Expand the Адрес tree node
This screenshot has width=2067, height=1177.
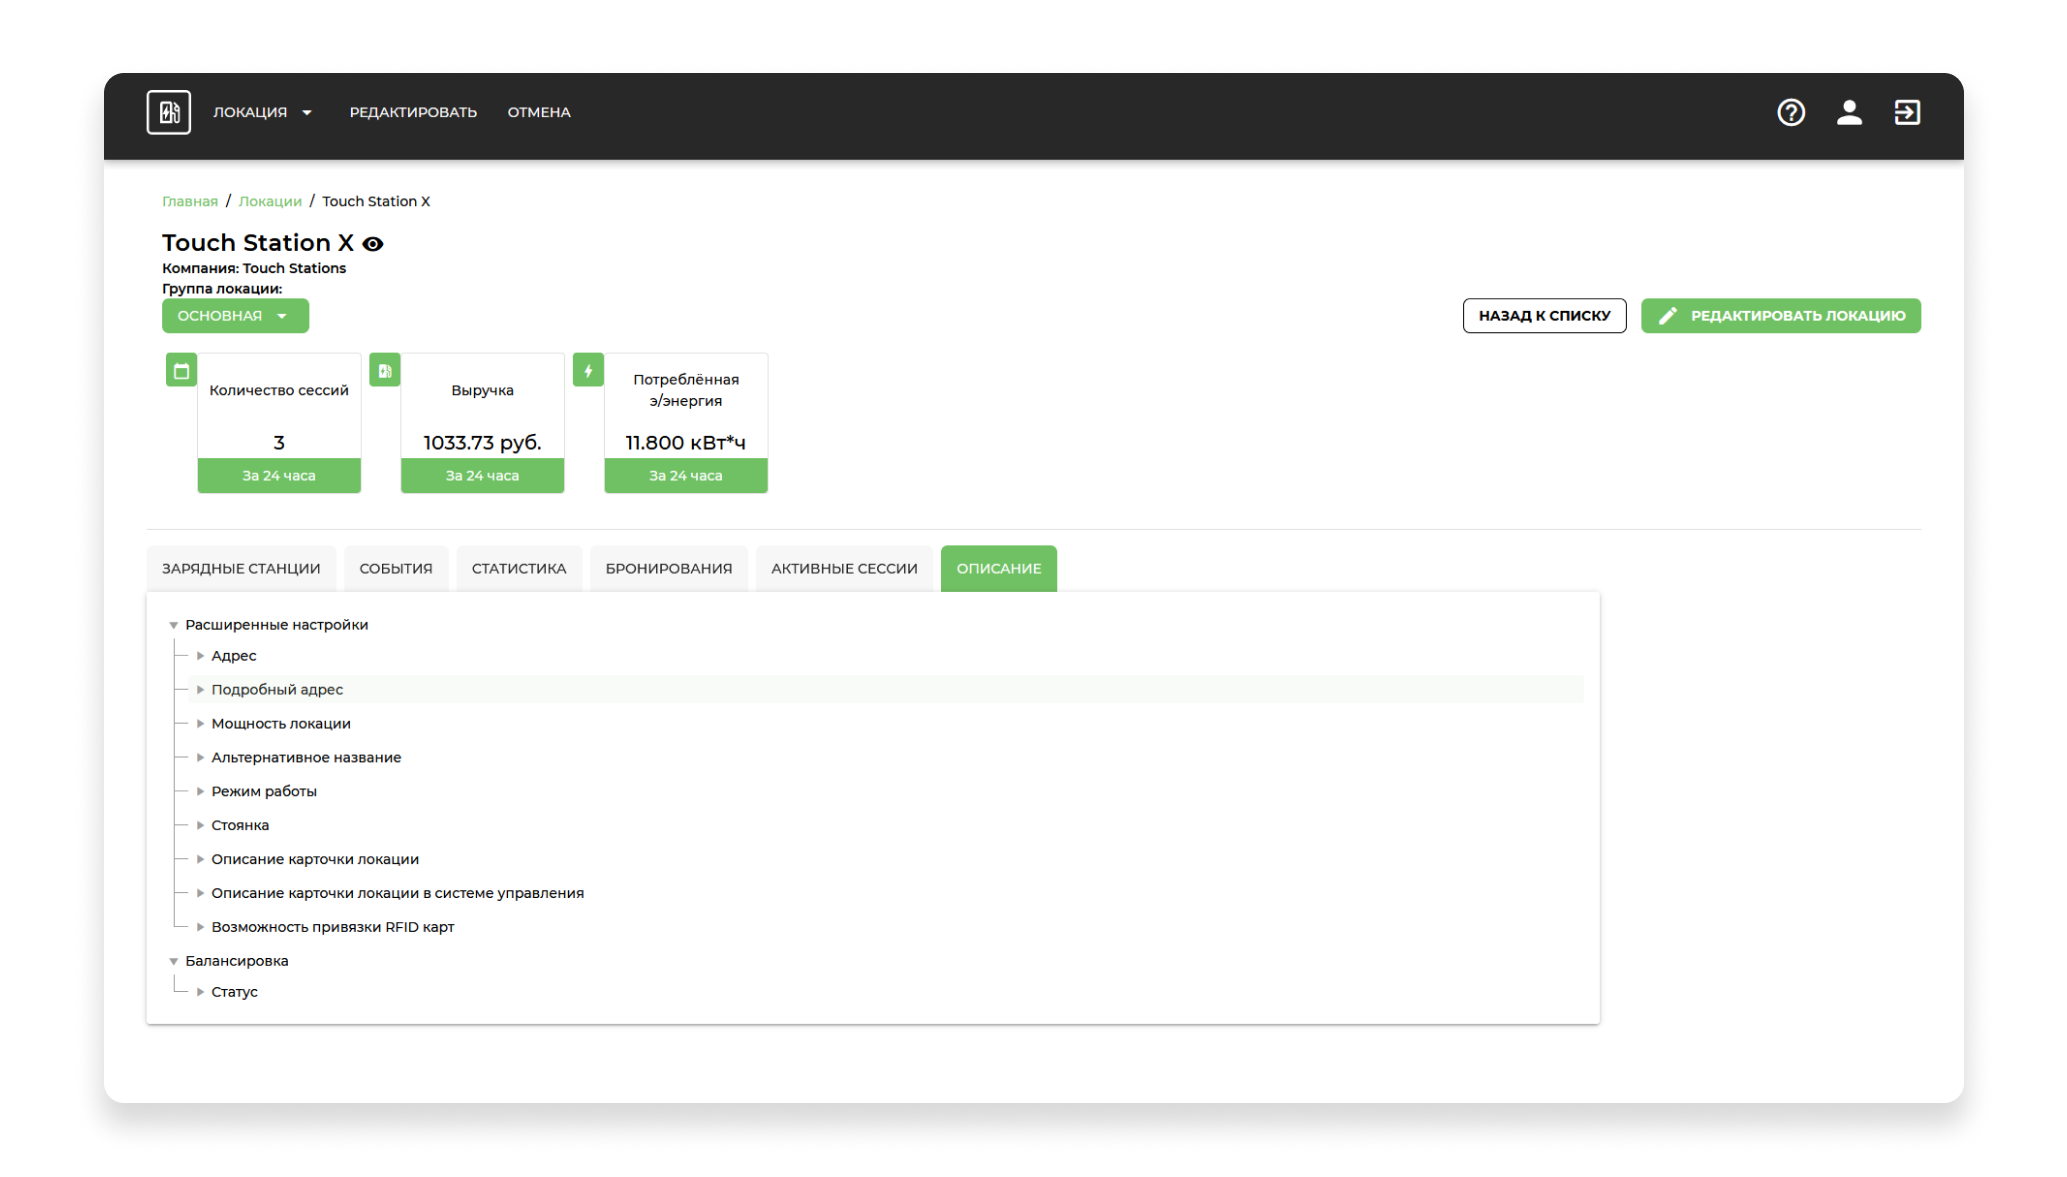click(x=200, y=656)
